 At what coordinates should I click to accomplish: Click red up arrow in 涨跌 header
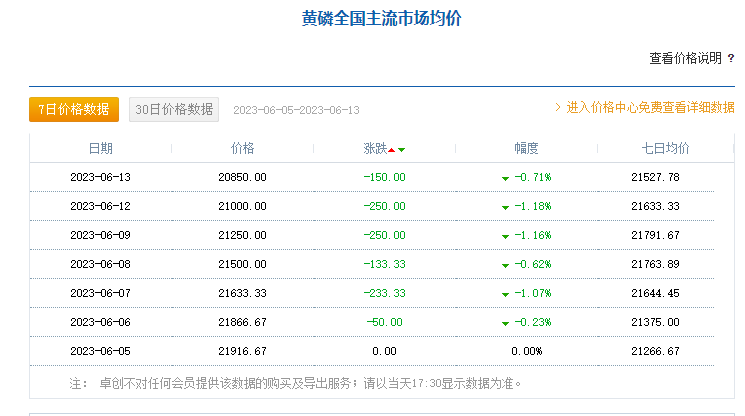pyautogui.click(x=392, y=150)
